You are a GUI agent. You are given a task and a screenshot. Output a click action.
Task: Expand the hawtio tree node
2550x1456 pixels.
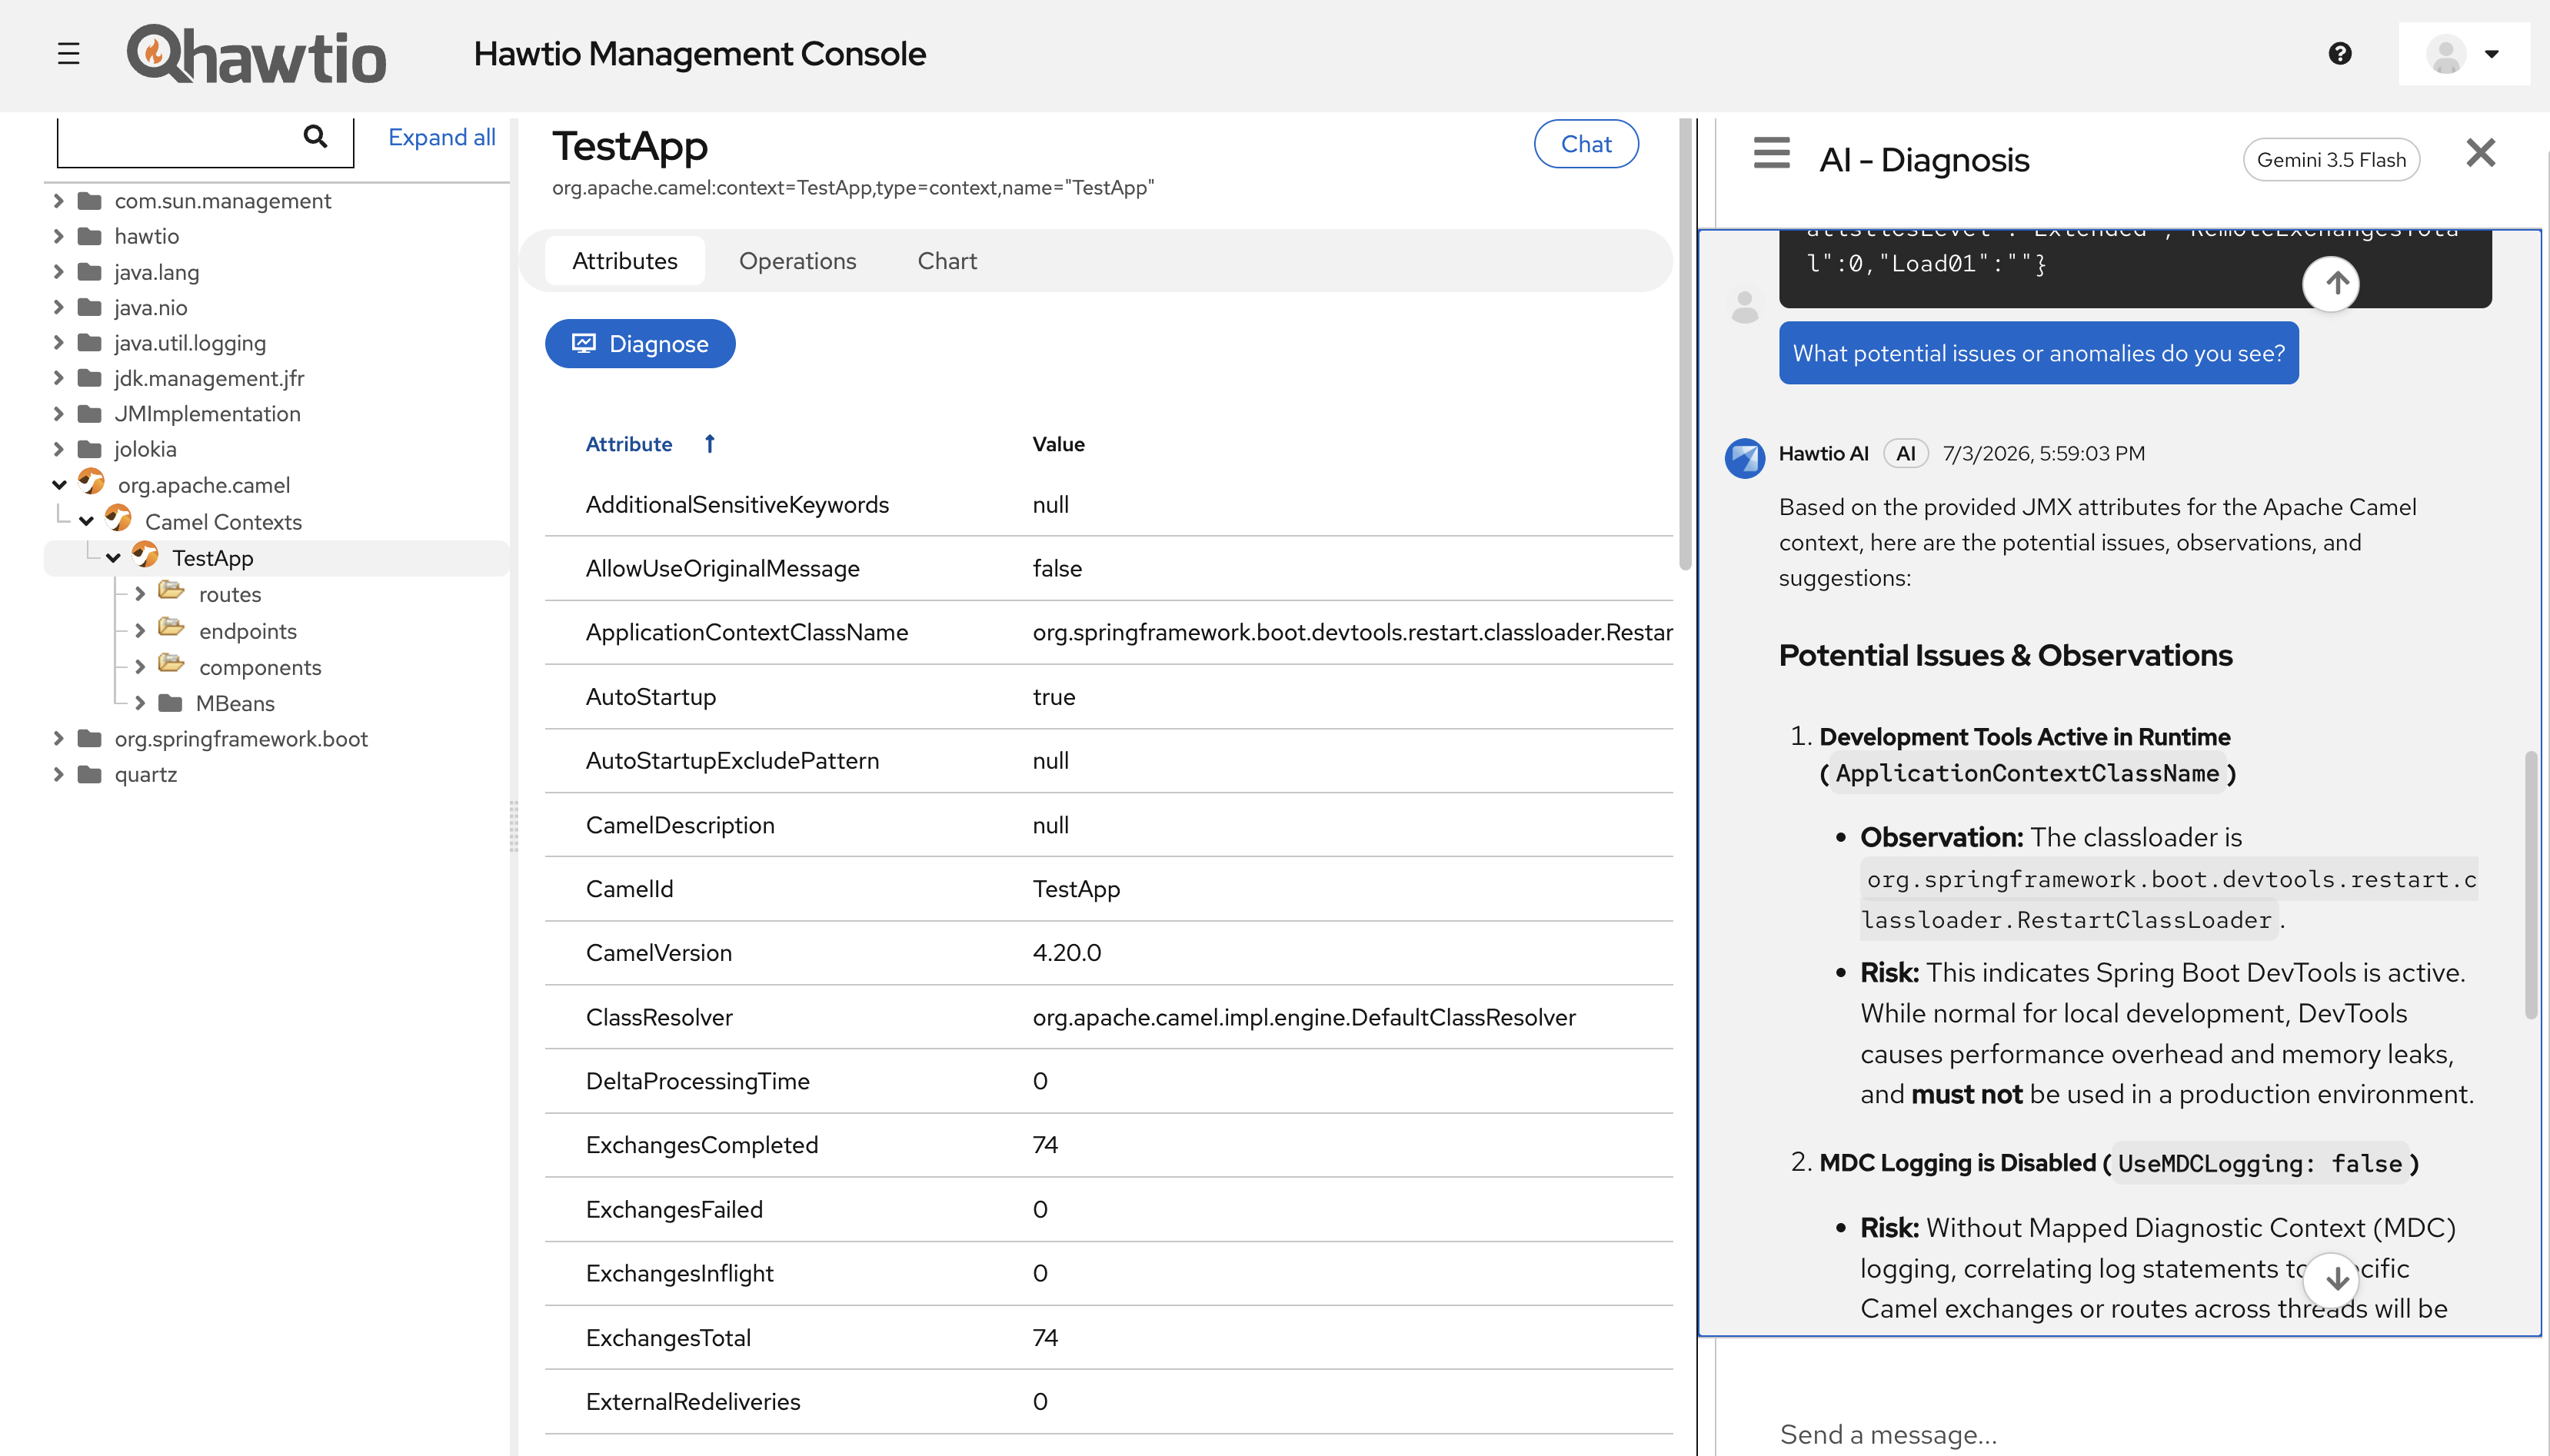pos(58,236)
